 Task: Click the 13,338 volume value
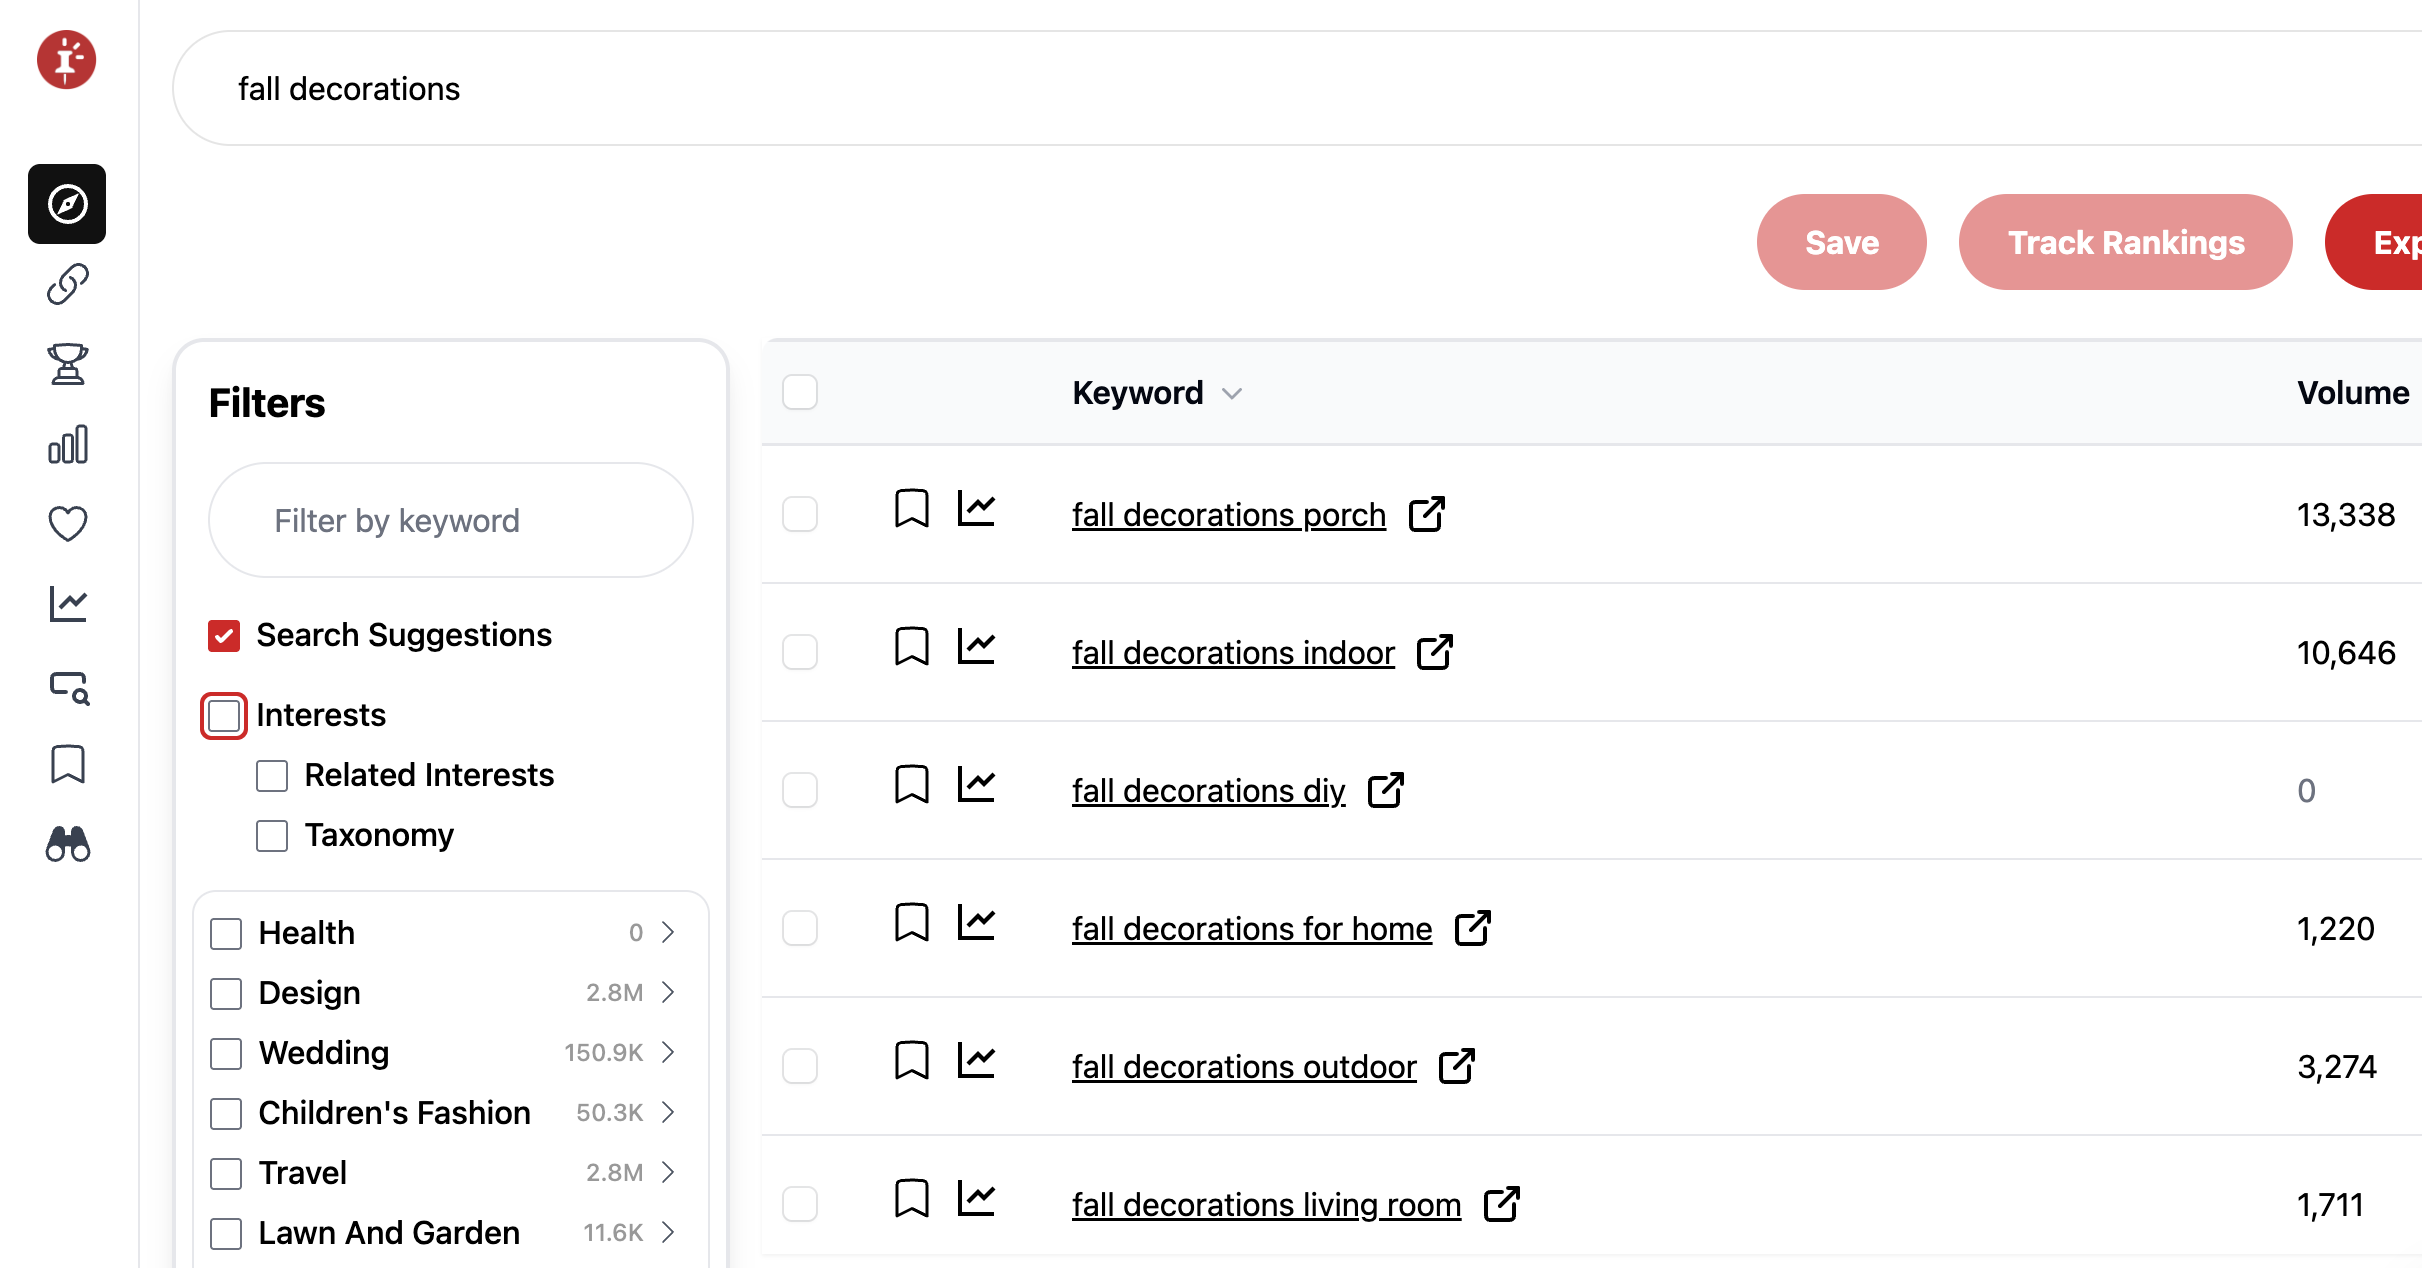click(x=2345, y=515)
